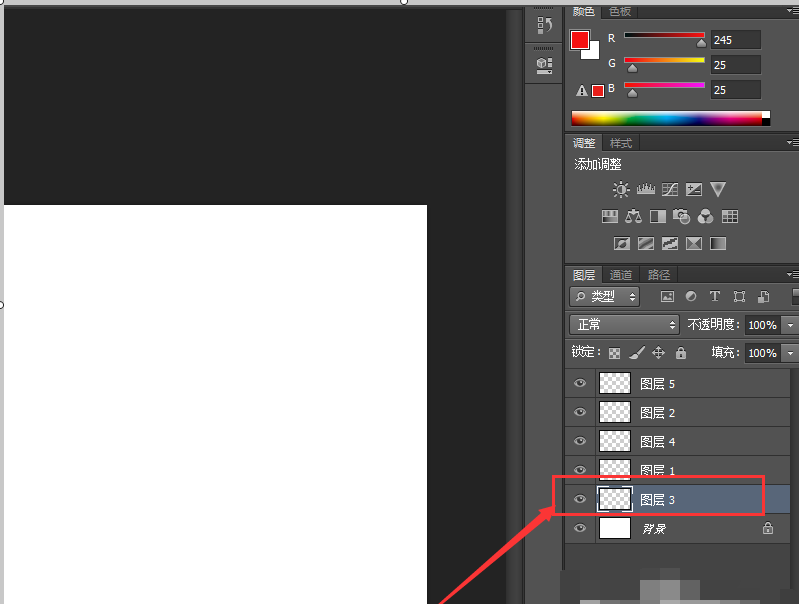Select 图层 2 thumbnail
799x604 pixels.
pos(615,412)
